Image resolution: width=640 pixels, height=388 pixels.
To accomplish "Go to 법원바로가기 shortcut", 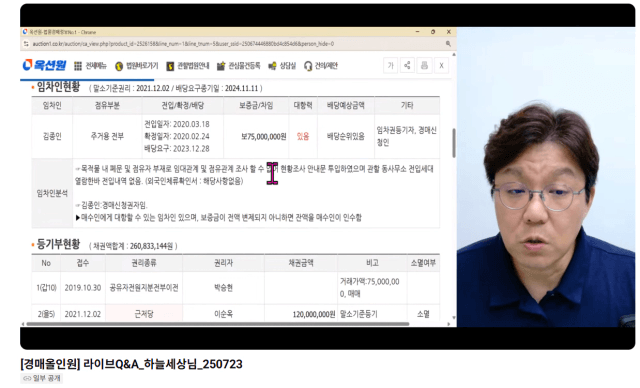I will pyautogui.click(x=136, y=66).
